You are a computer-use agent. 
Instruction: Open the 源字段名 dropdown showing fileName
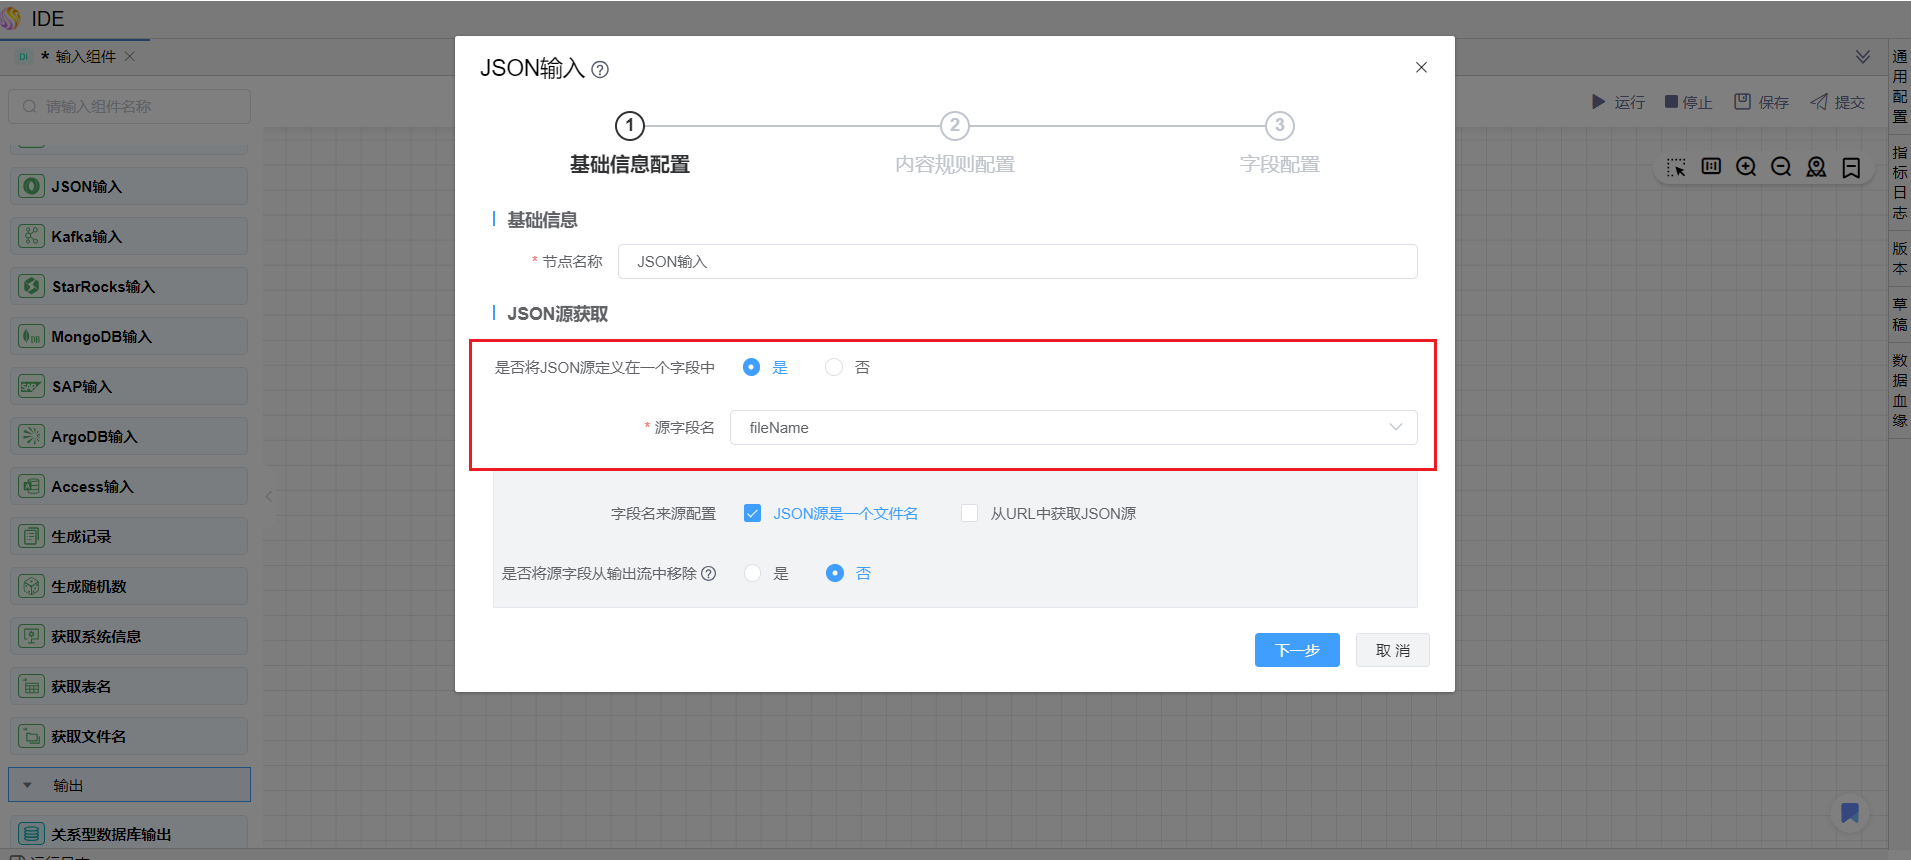(1073, 428)
